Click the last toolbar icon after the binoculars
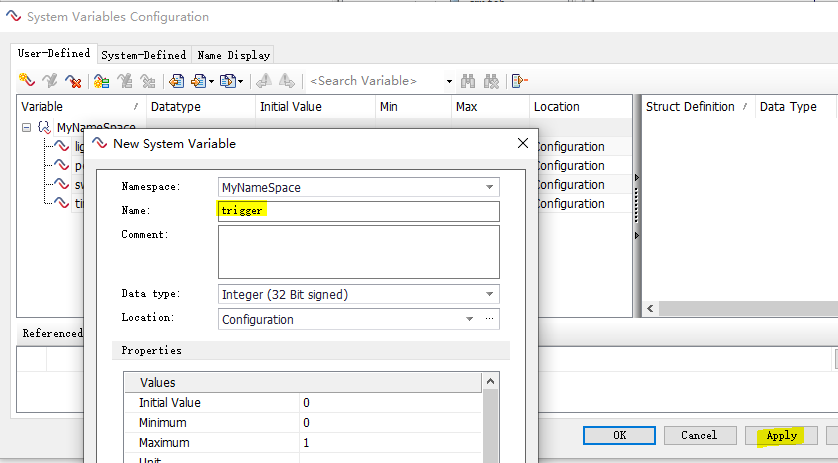Image resolution: width=838 pixels, height=463 pixels. click(x=519, y=81)
